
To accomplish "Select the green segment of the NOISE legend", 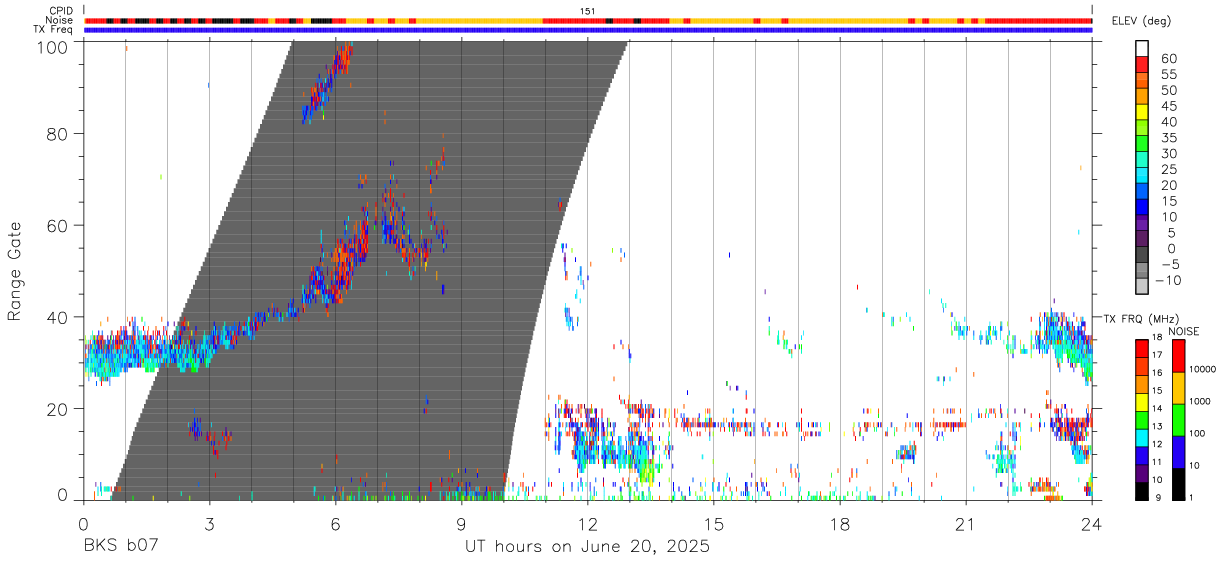I will coord(1180,420).
